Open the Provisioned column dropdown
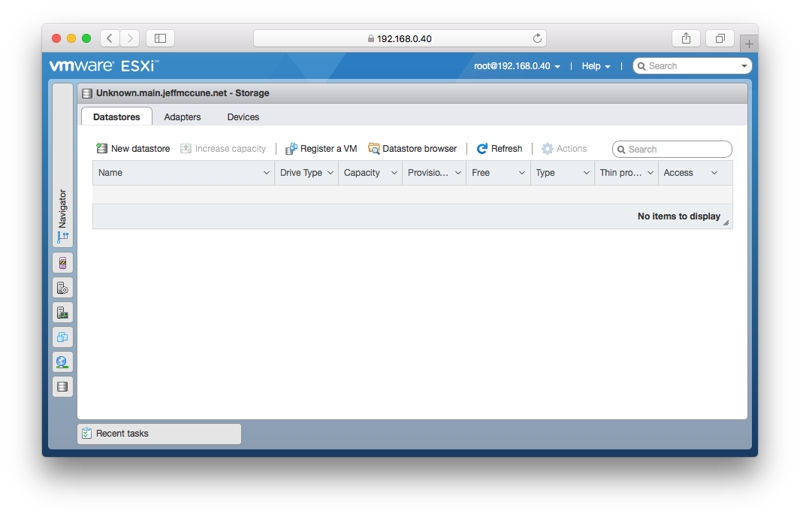The height and width of the screenshot is (517, 800). (458, 173)
